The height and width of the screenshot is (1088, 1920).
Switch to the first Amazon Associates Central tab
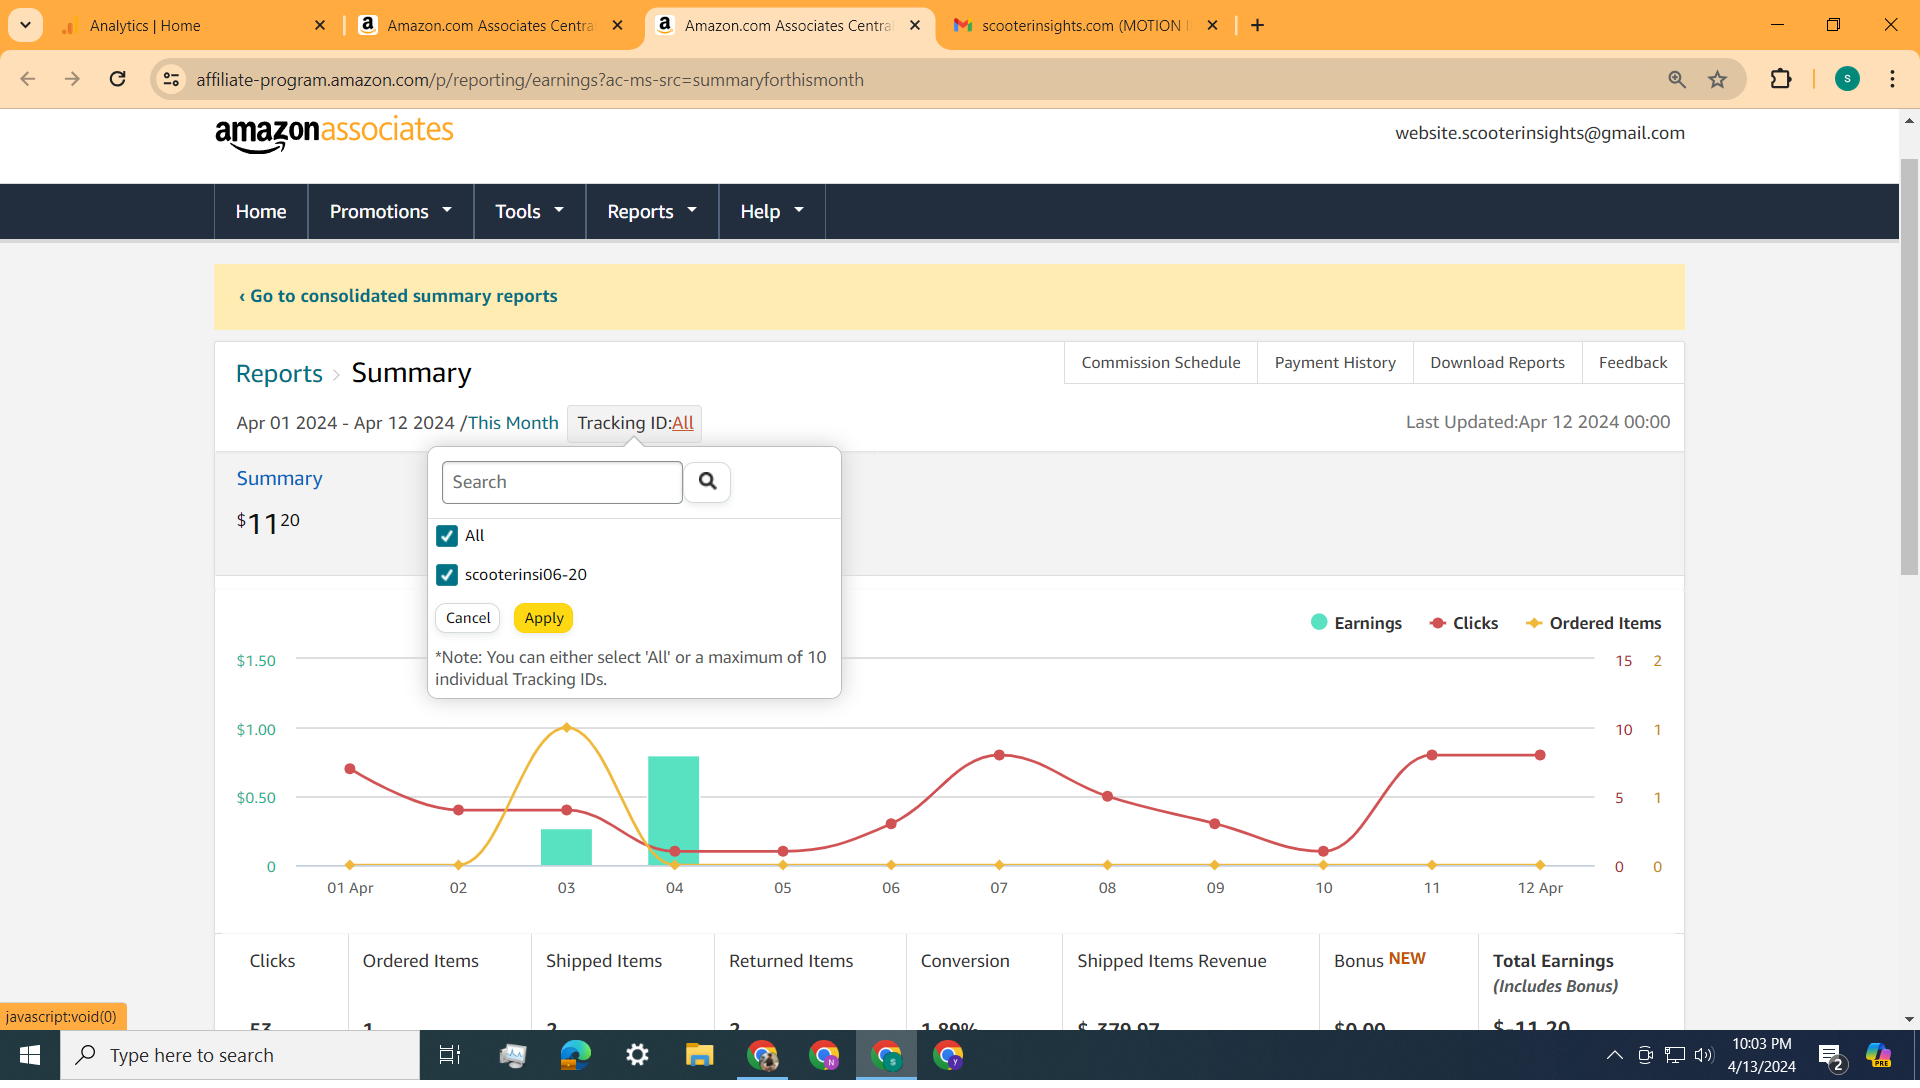pyautogui.click(x=490, y=25)
